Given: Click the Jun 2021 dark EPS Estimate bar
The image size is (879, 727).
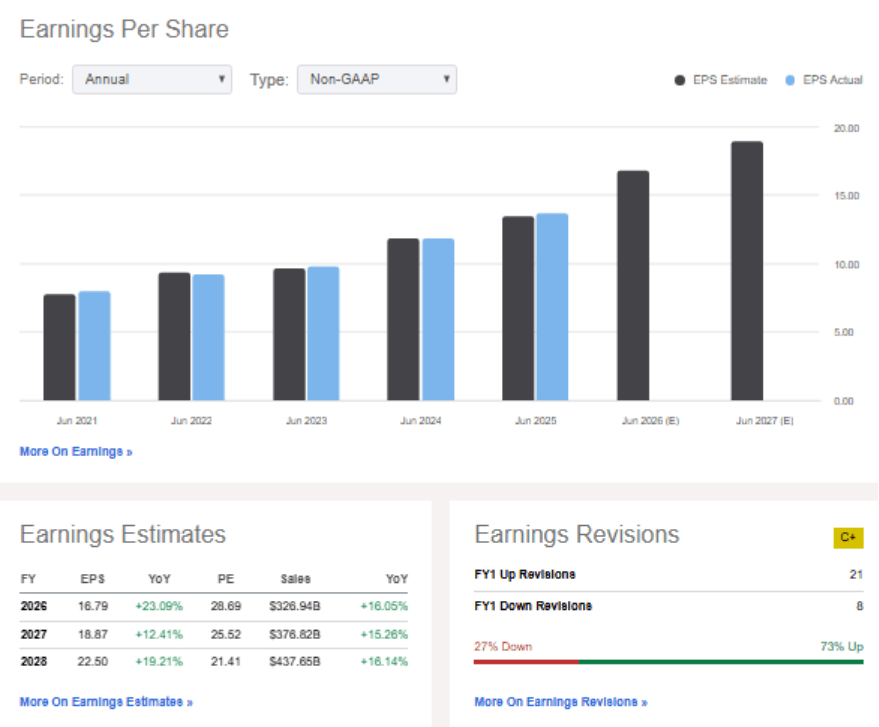Looking at the screenshot, I should pyautogui.click(x=59, y=347).
